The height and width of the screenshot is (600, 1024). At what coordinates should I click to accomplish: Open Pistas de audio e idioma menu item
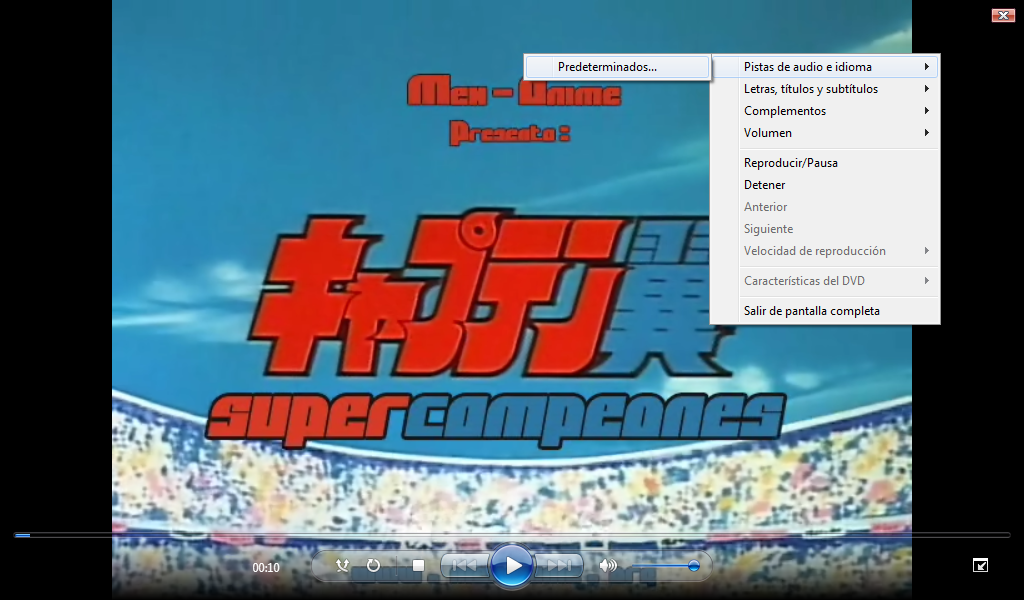click(x=825, y=67)
